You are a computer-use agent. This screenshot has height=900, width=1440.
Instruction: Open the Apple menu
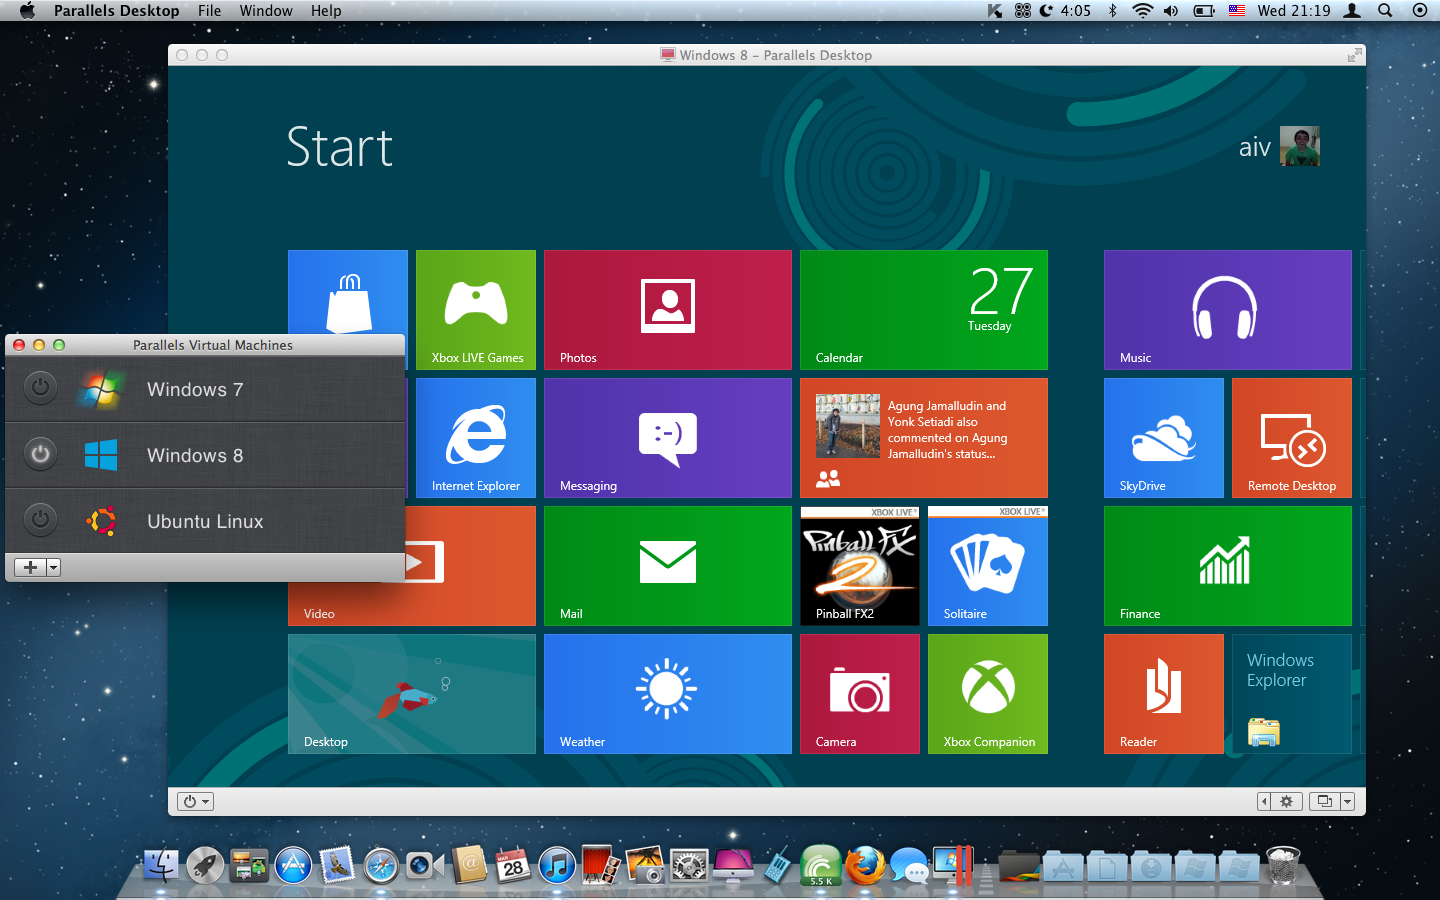coord(27,11)
